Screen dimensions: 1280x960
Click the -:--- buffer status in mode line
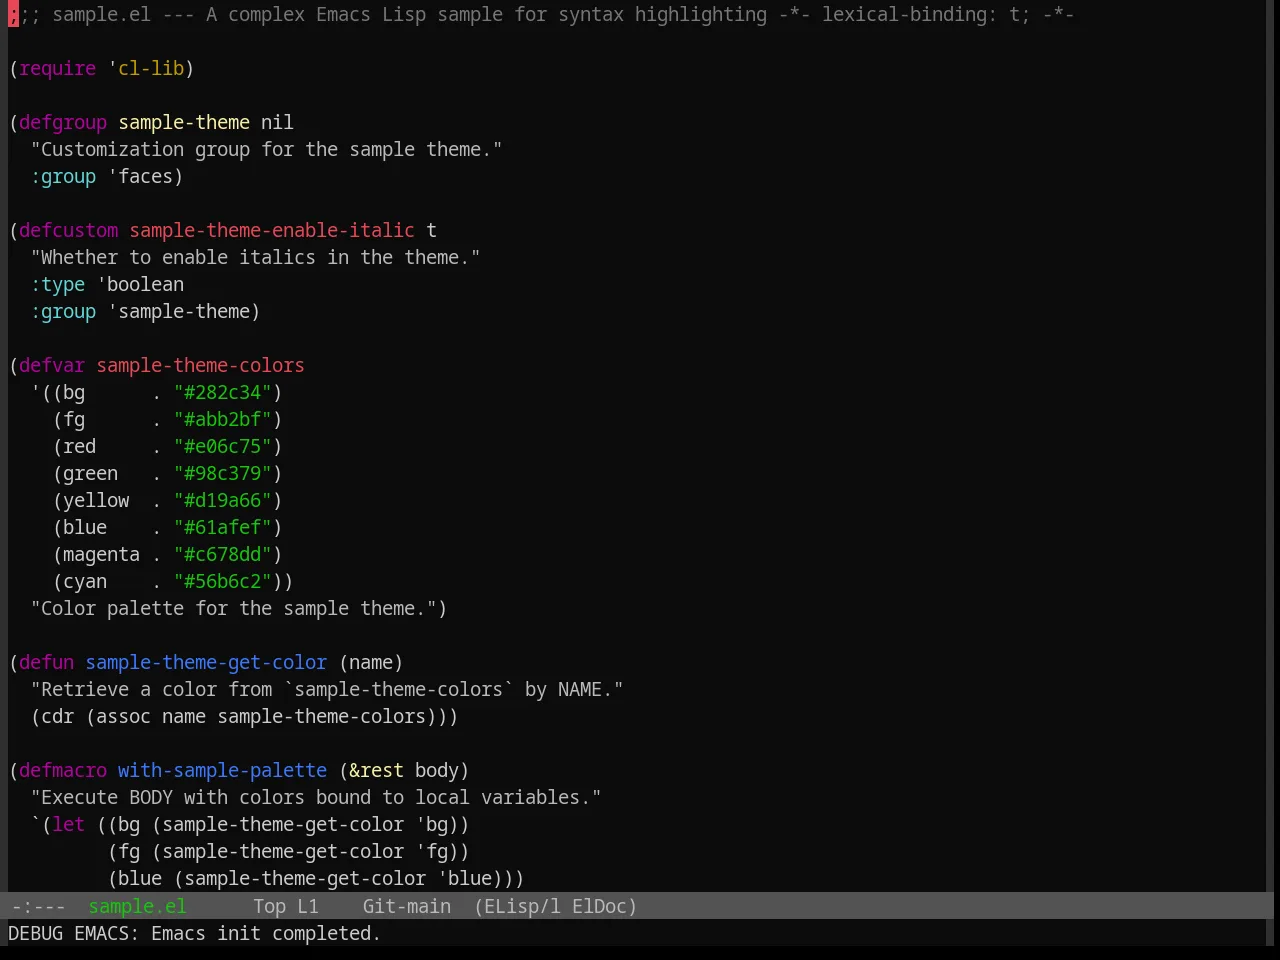pos(38,906)
